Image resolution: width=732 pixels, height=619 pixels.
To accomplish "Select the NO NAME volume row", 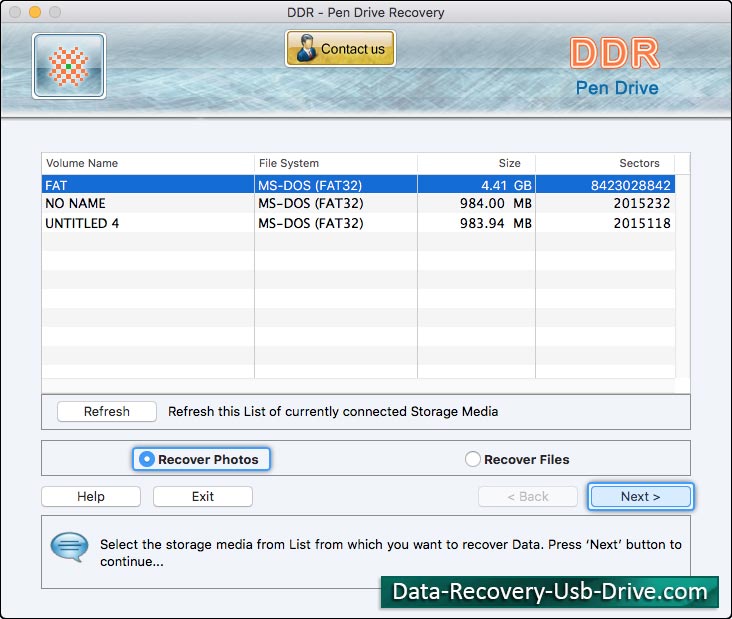I will point(358,203).
